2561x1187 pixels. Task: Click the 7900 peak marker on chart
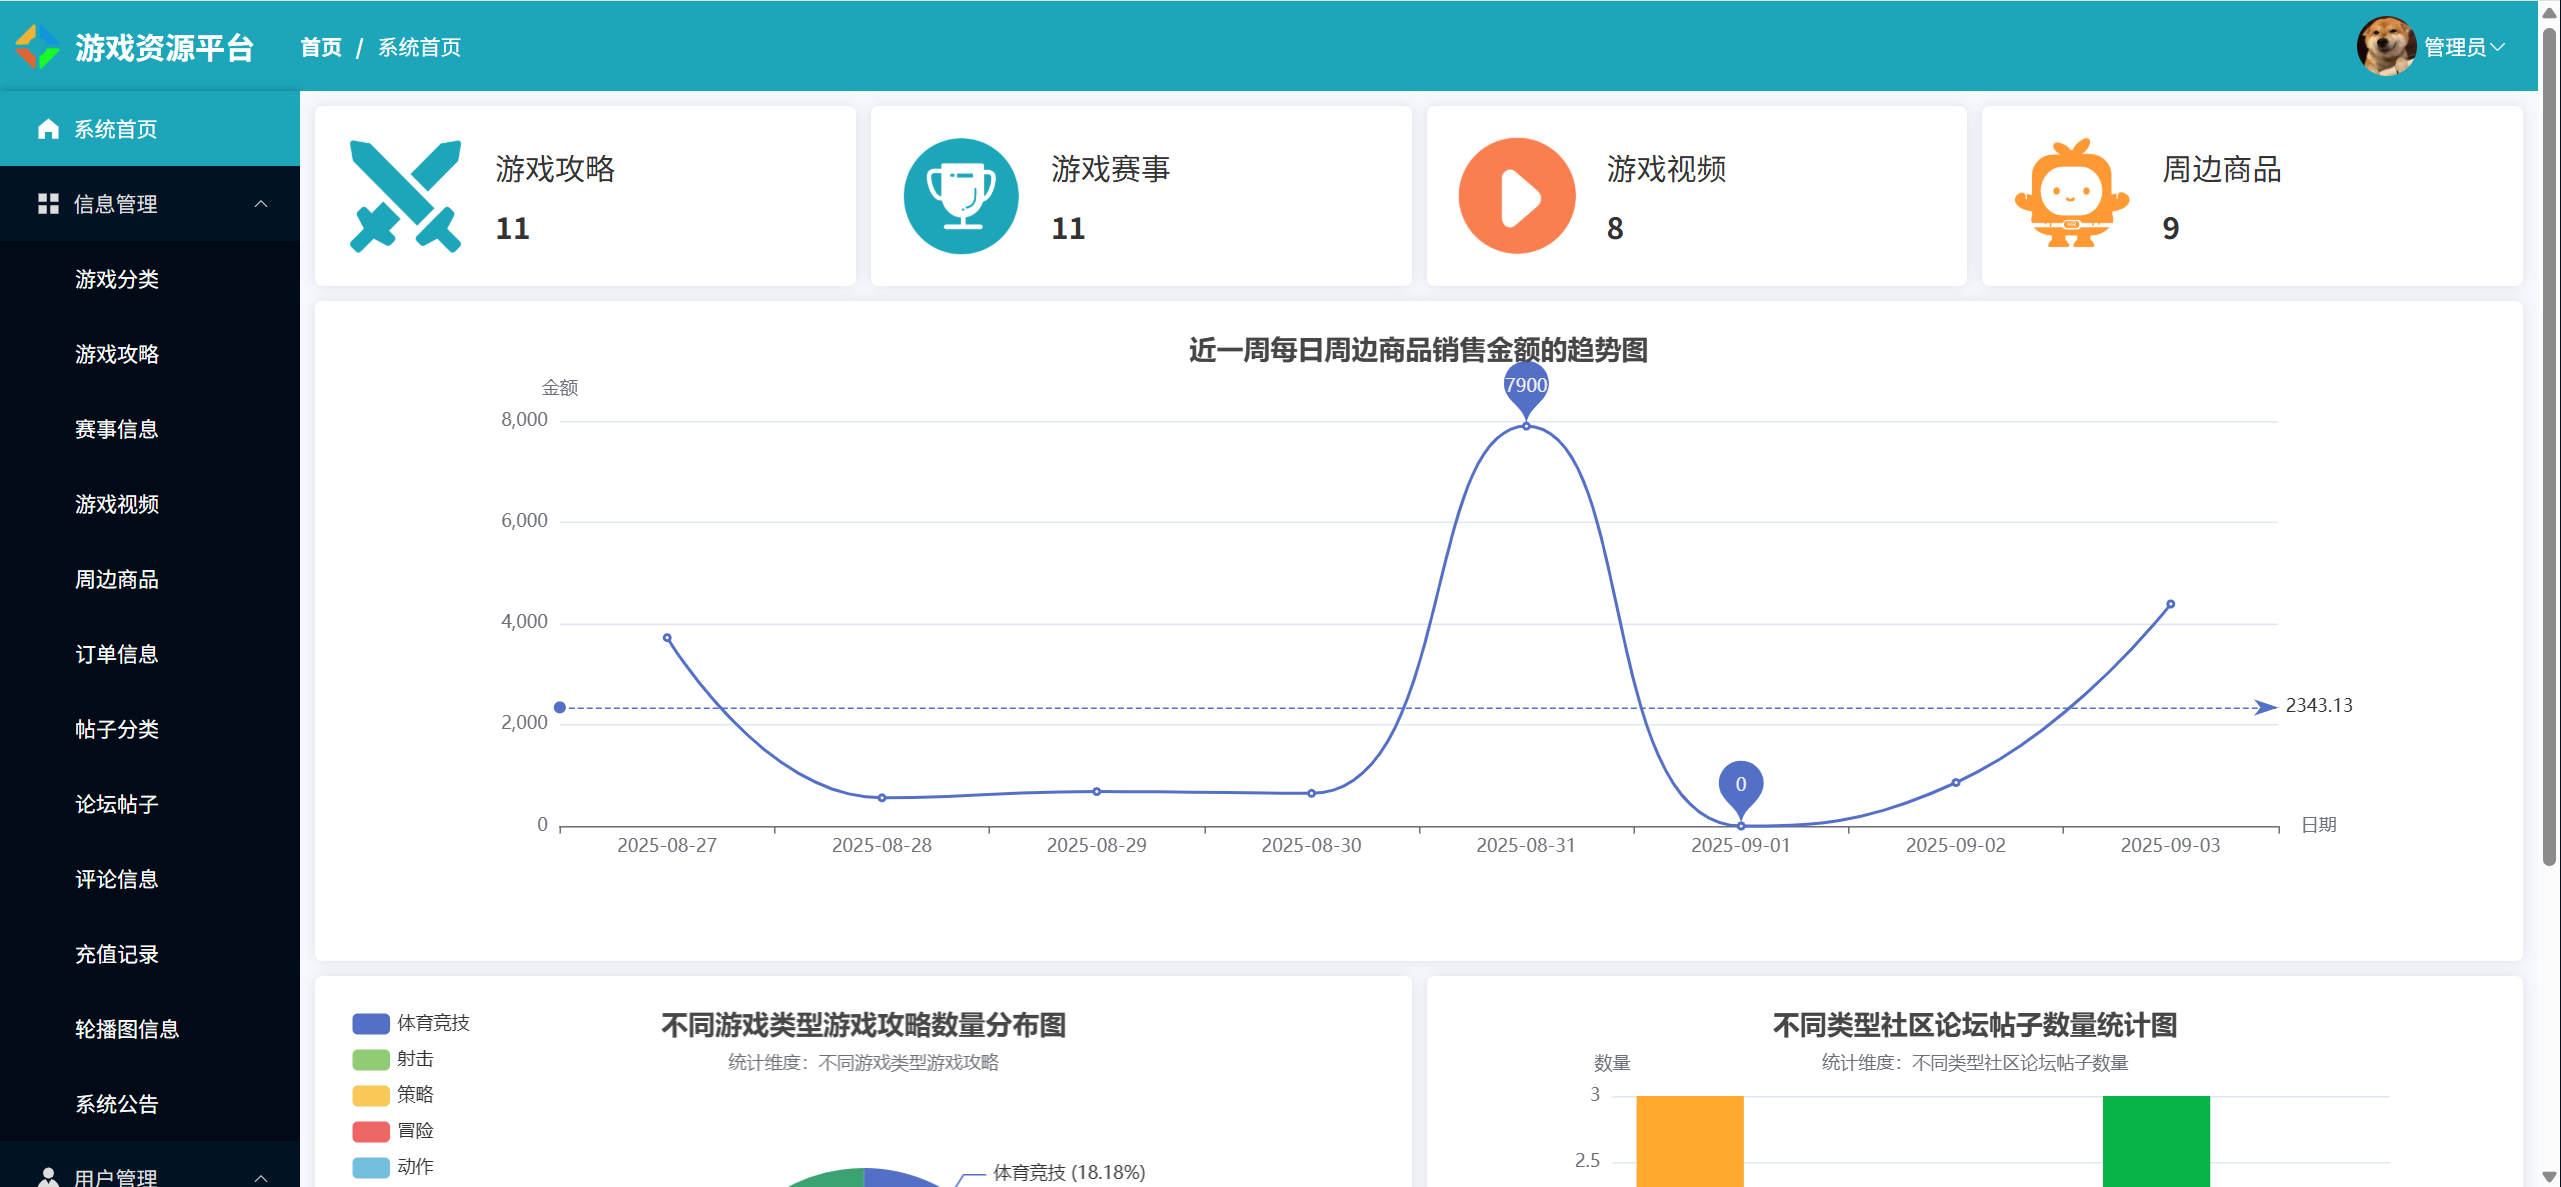[x=1525, y=388]
